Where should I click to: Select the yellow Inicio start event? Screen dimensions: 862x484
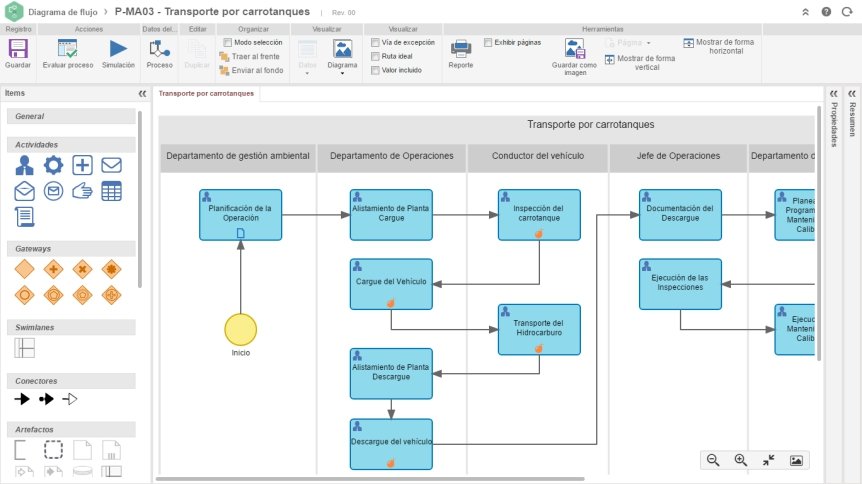coord(240,329)
